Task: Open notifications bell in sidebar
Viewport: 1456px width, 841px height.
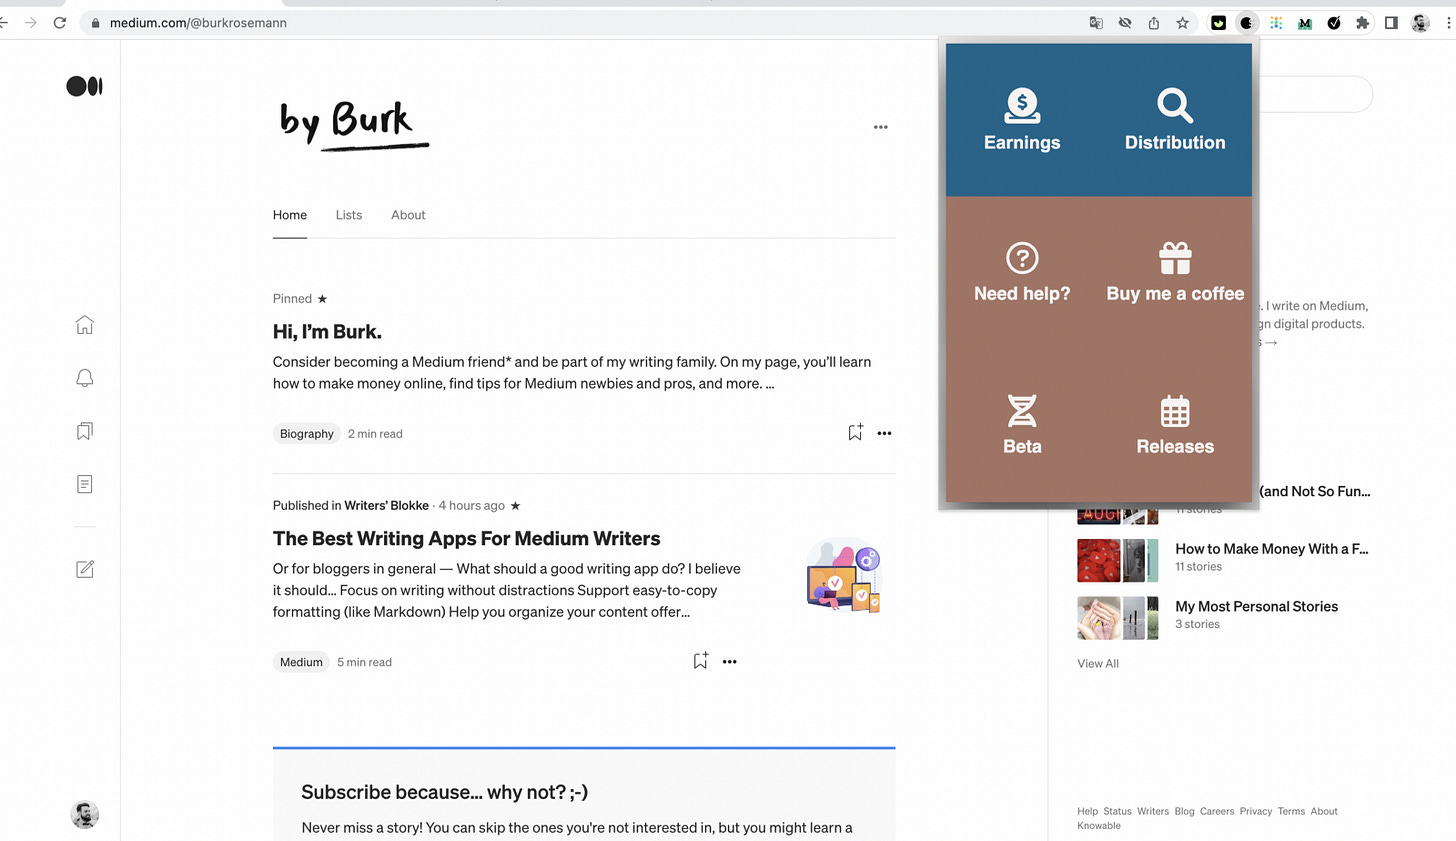Action: (x=85, y=378)
